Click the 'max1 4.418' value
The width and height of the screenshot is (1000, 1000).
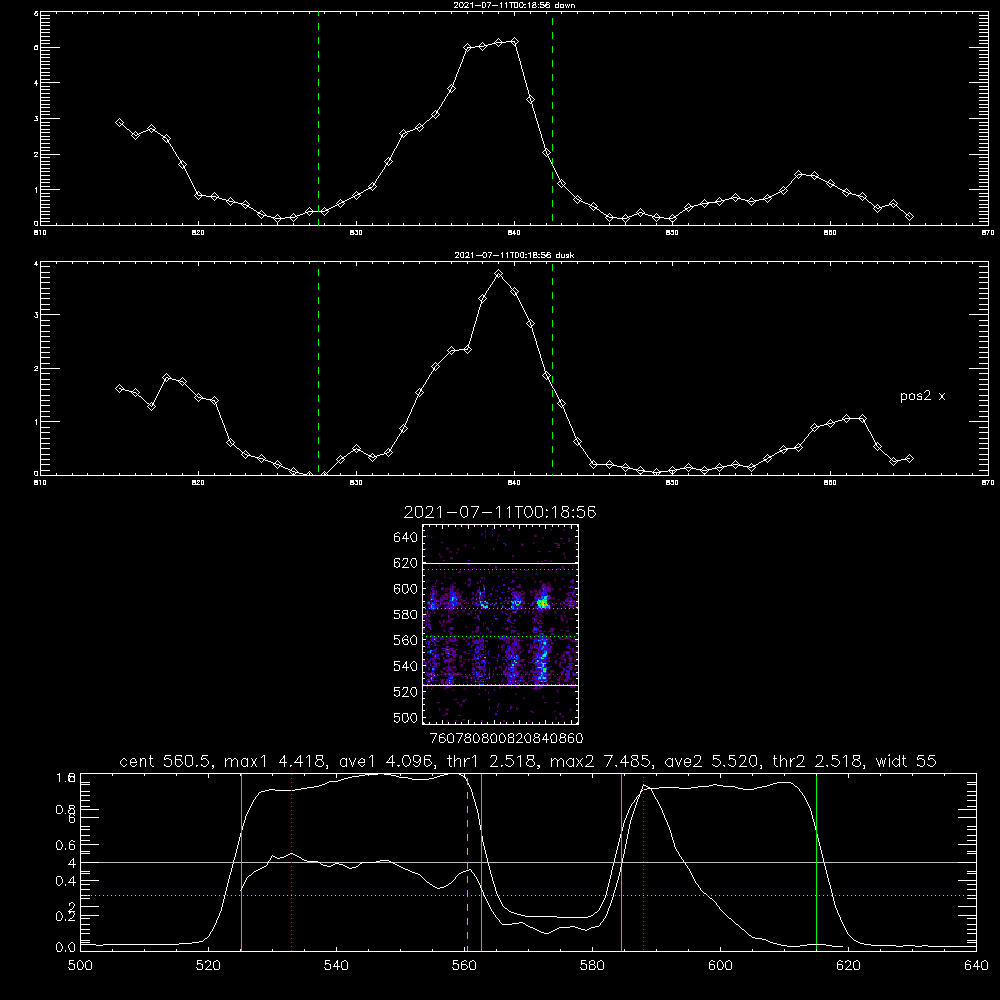pyautogui.click(x=276, y=761)
